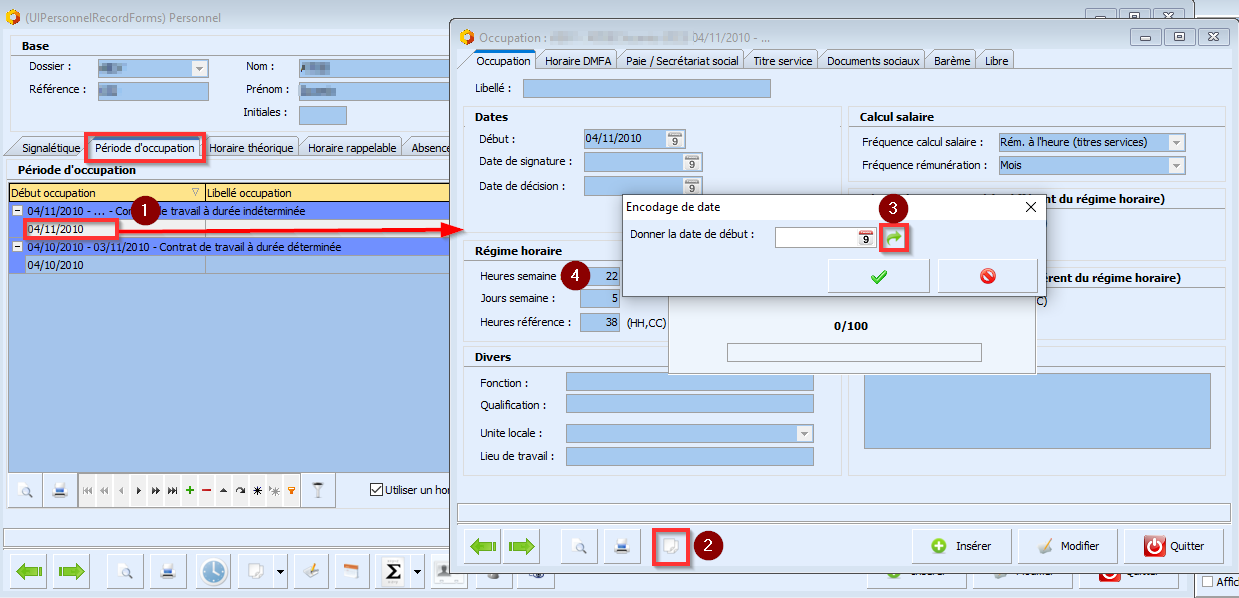
Task: Open the Début date calendar picker
Action: click(x=675, y=139)
